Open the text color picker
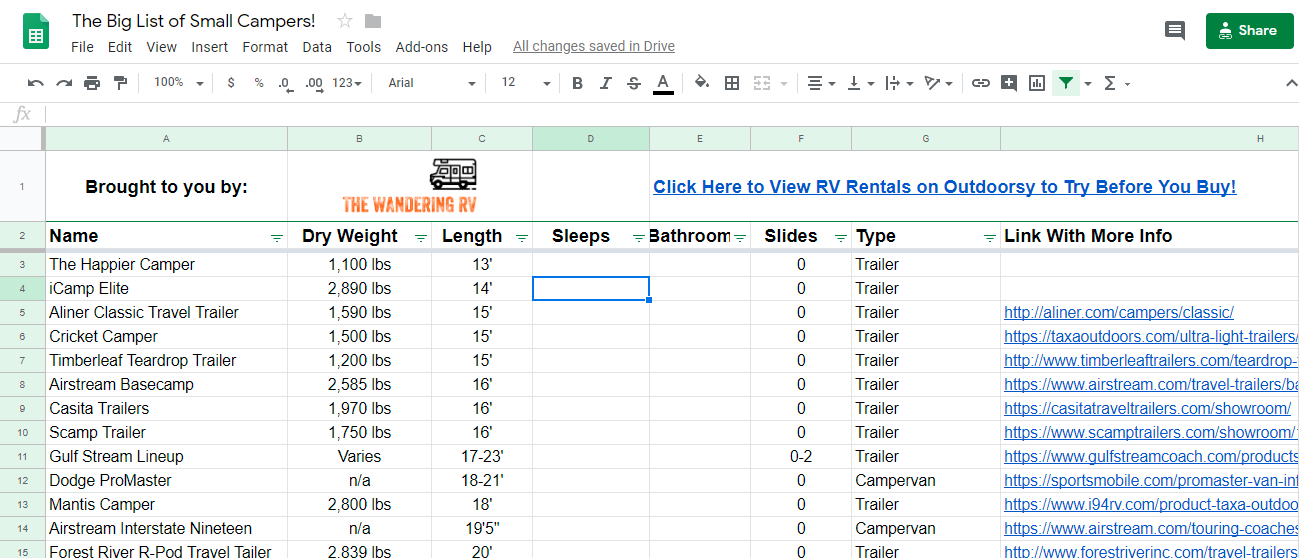Image resolution: width=1299 pixels, height=558 pixels. [x=662, y=83]
